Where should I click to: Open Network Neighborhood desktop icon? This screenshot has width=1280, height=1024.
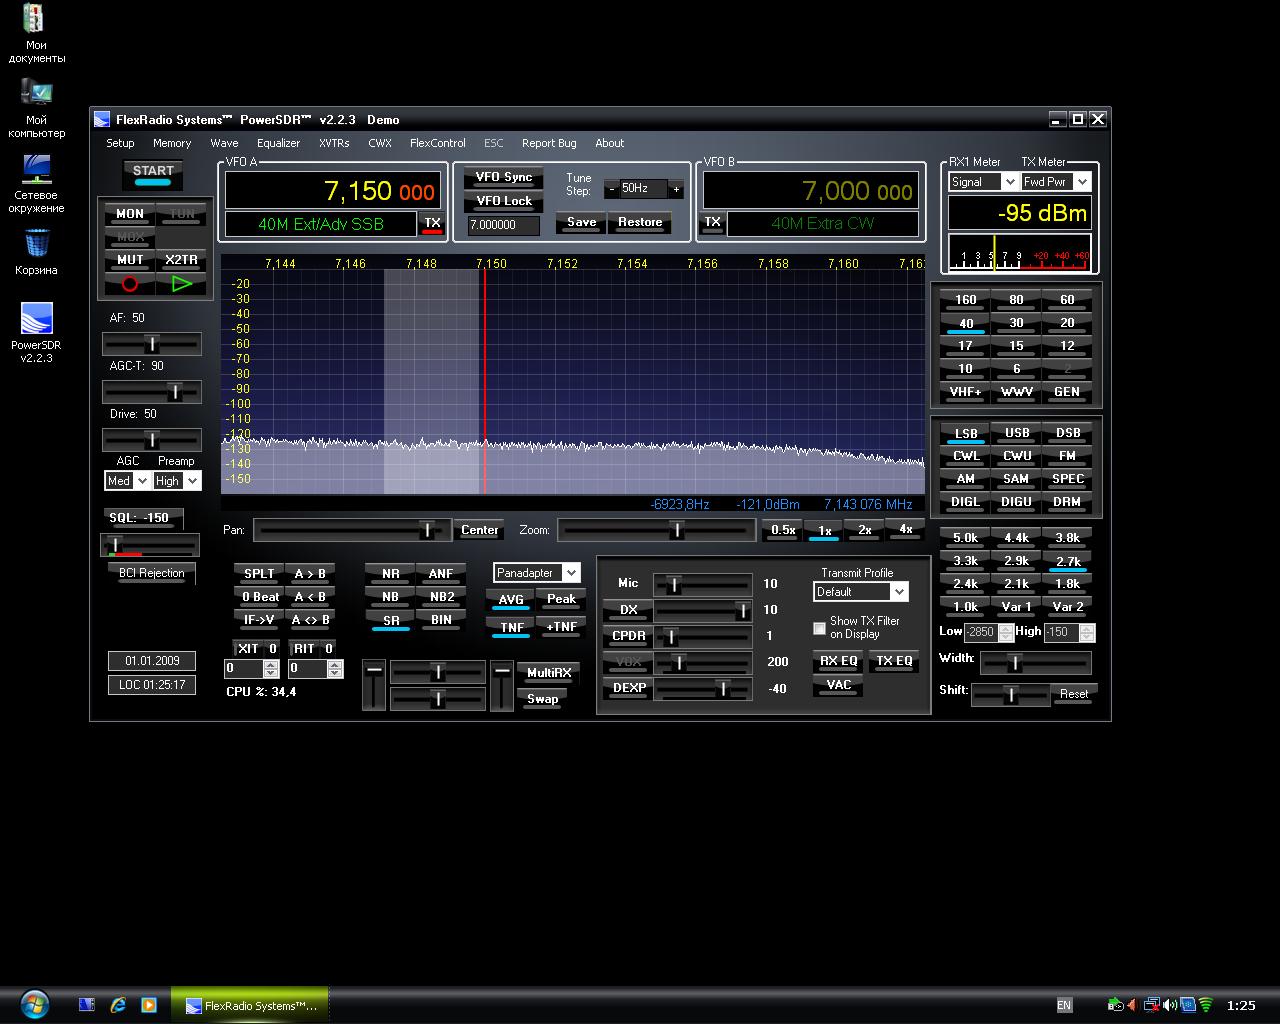click(x=37, y=184)
